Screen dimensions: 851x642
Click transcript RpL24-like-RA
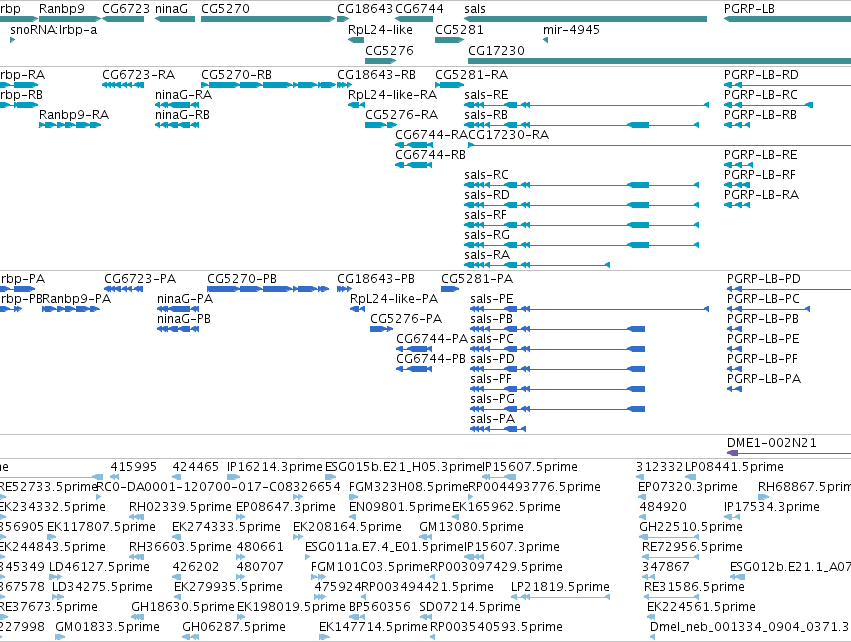357,105
